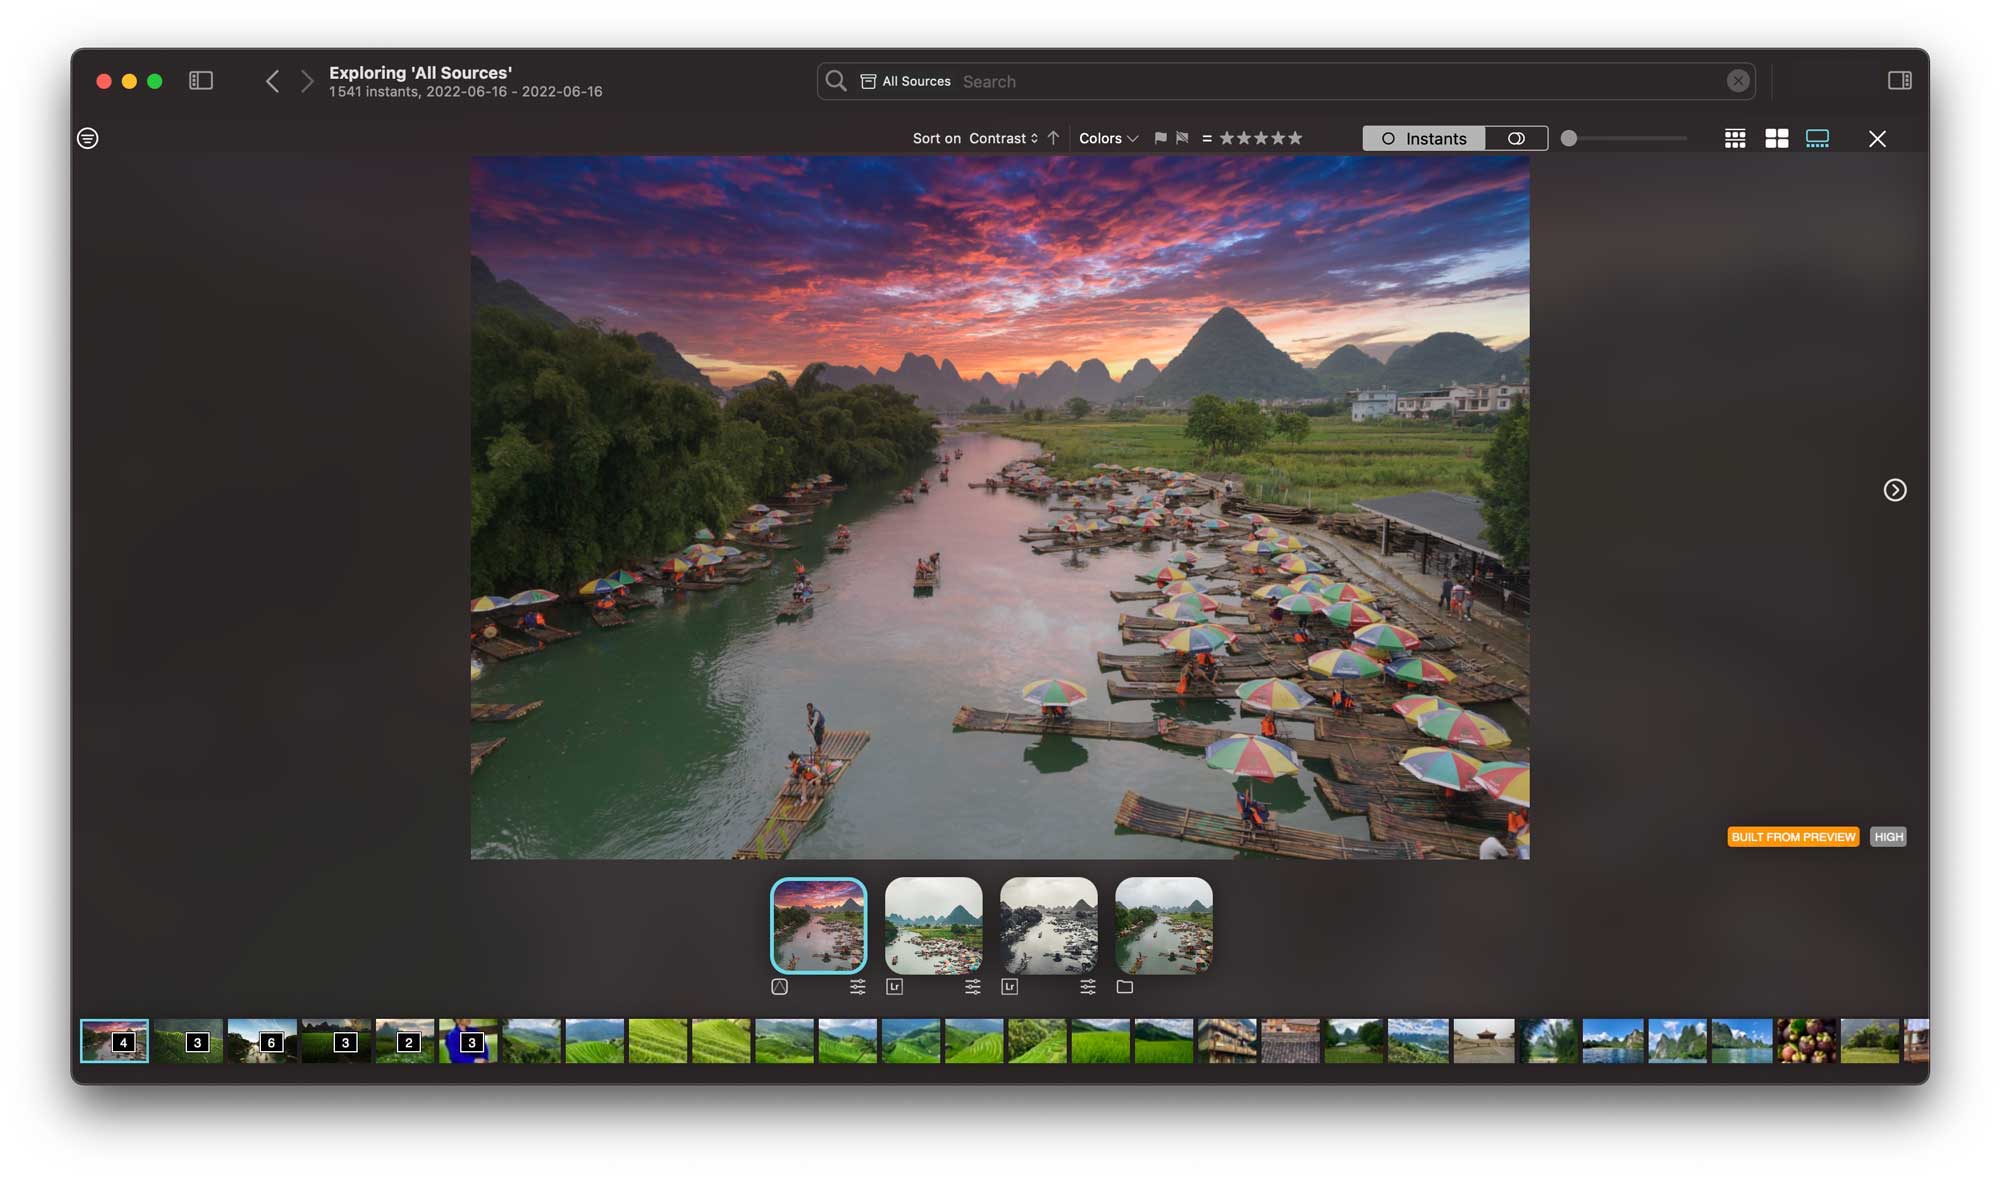This screenshot has height=1178, width=2000.
Task: Reverse sort direction arrow
Action: (1053, 138)
